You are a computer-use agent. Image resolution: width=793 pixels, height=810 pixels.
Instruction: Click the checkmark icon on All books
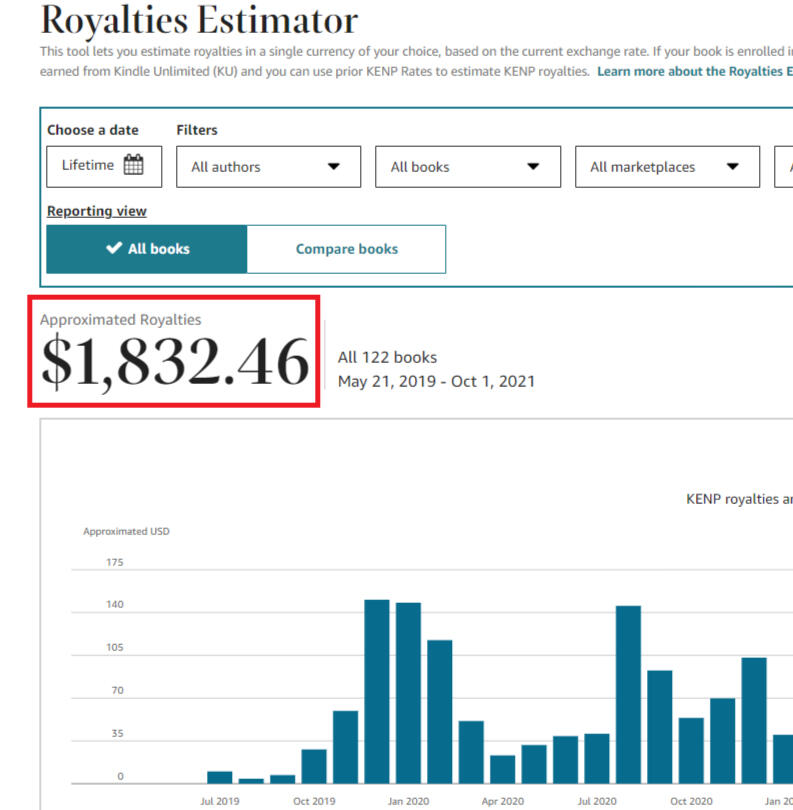pos(114,249)
